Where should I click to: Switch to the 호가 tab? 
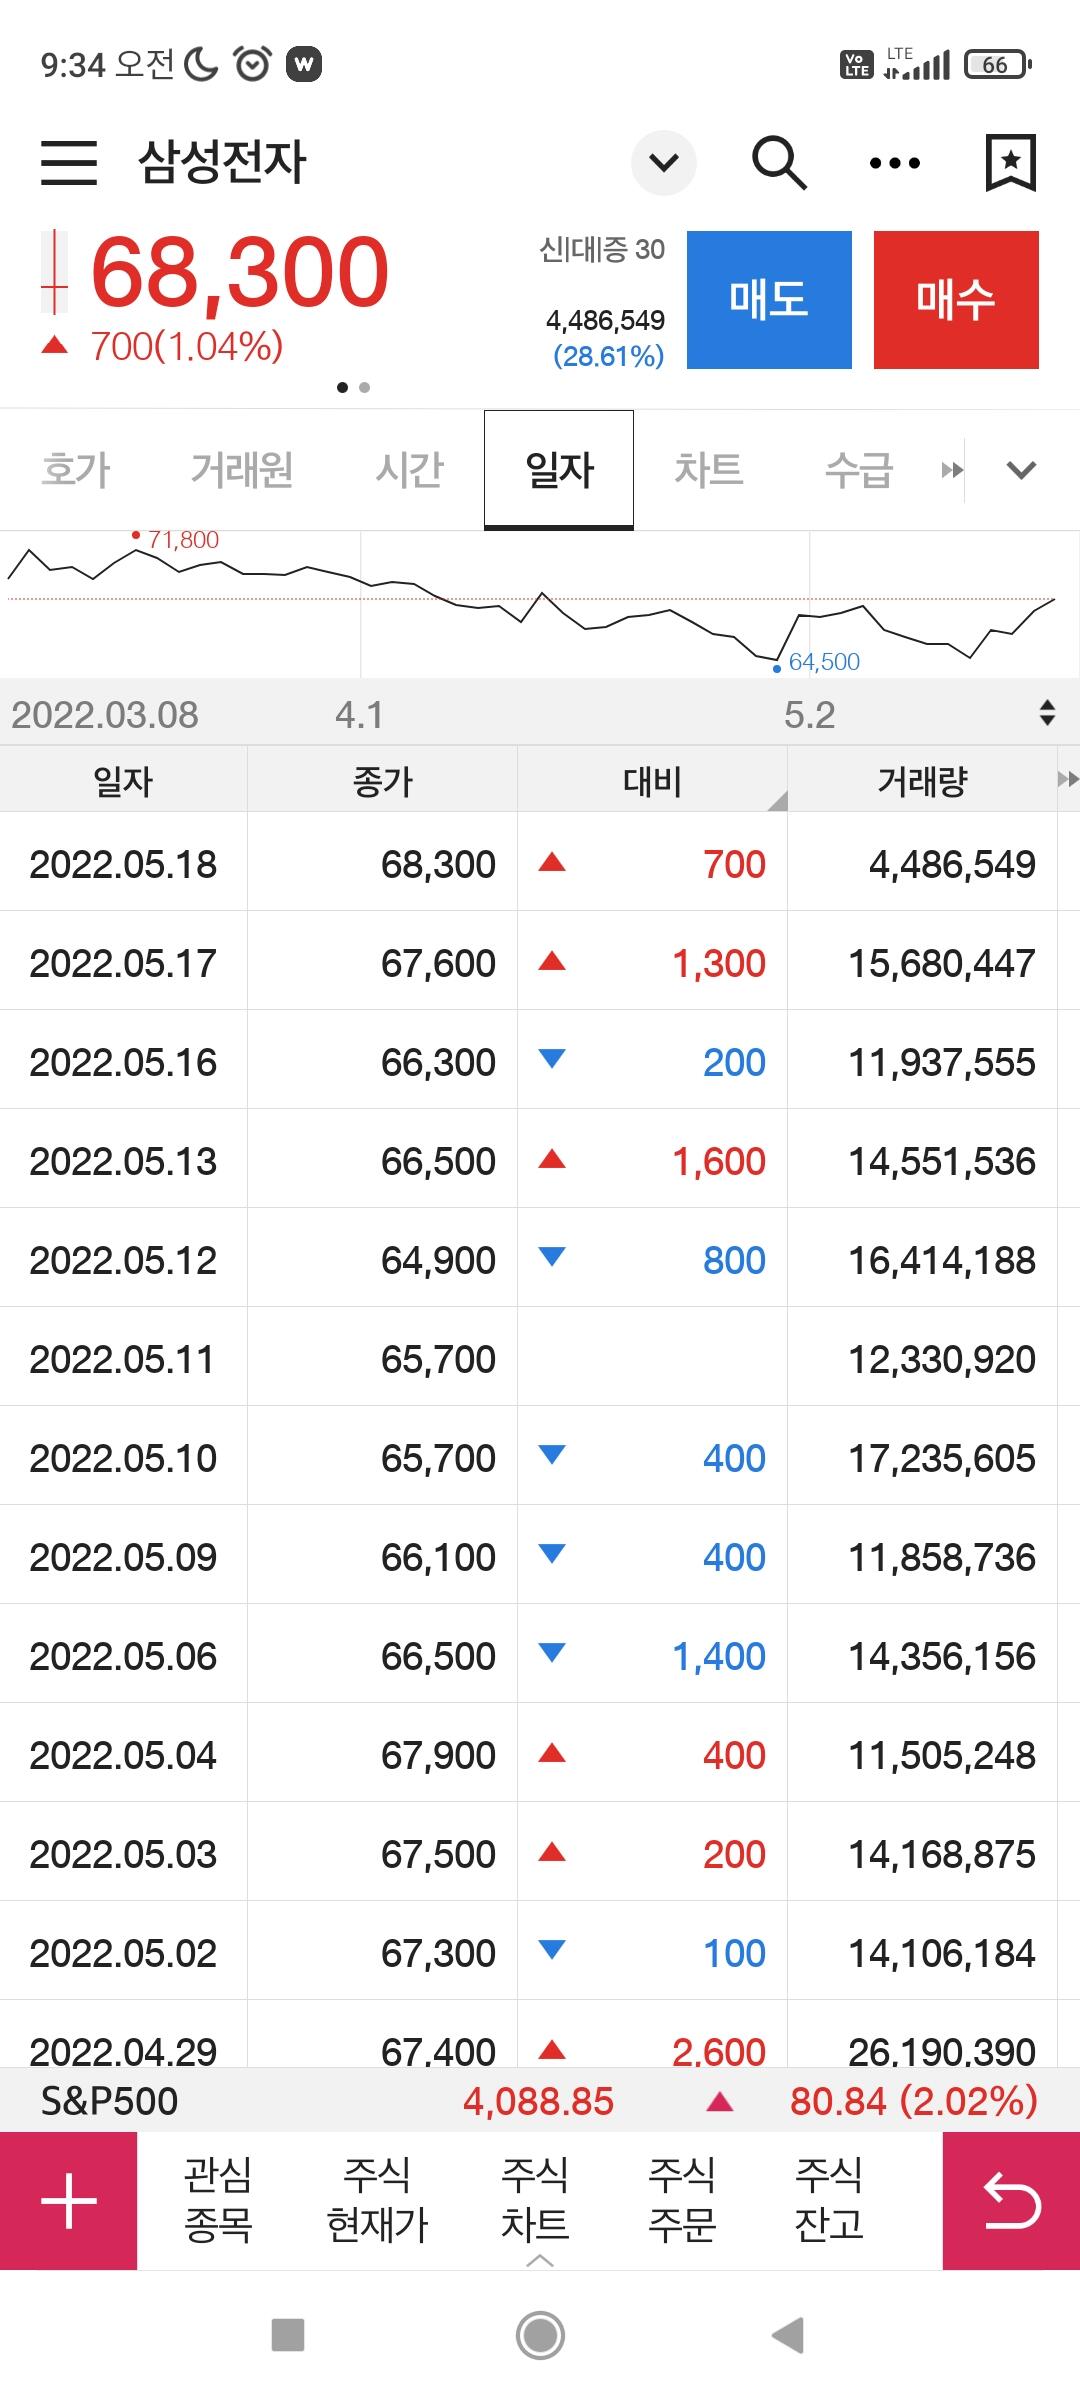tap(75, 469)
